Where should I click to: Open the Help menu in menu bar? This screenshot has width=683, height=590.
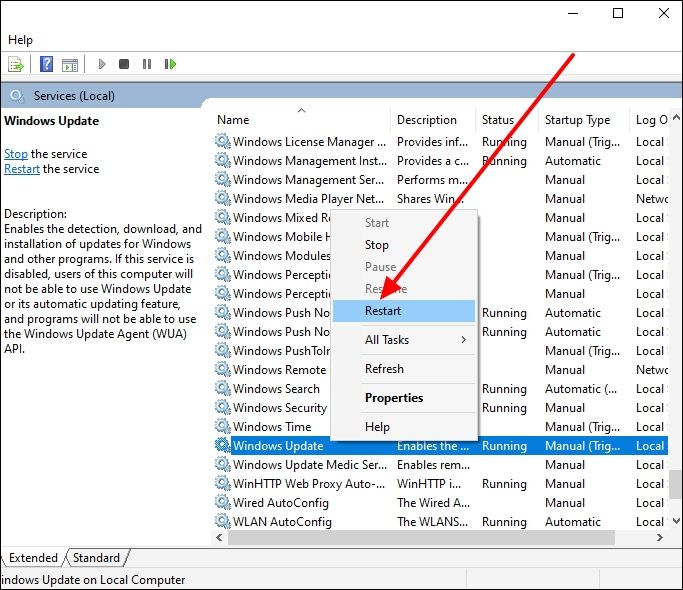click(20, 40)
